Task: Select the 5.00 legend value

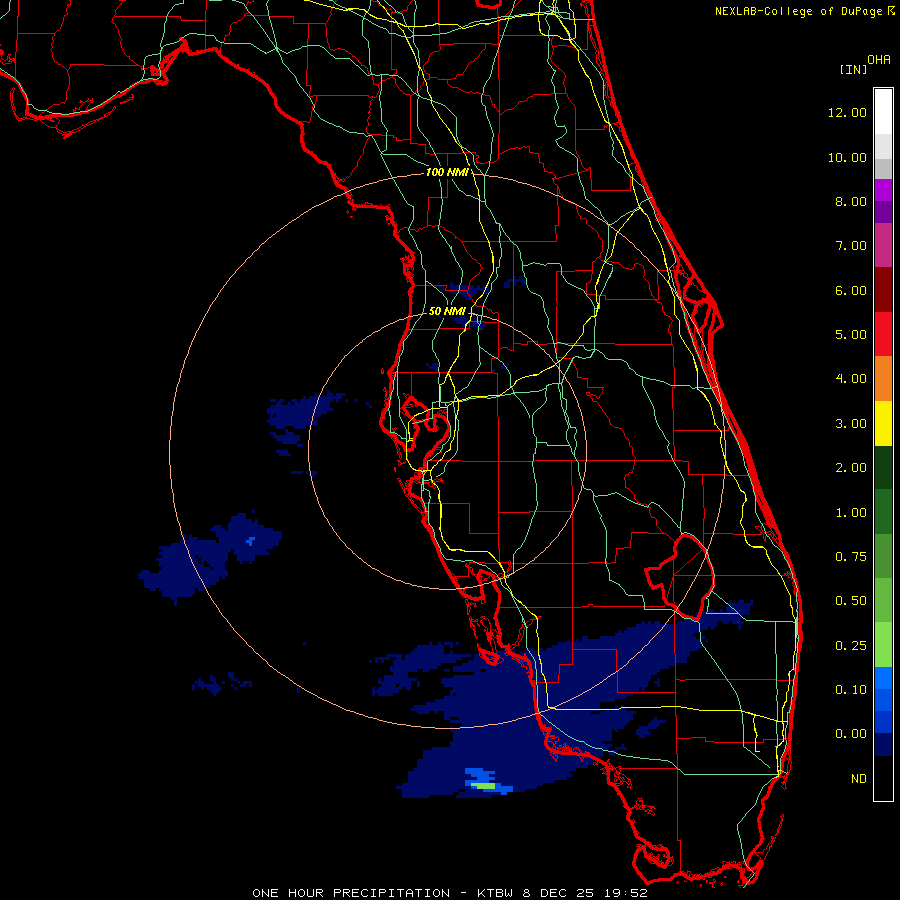Action: coord(851,335)
